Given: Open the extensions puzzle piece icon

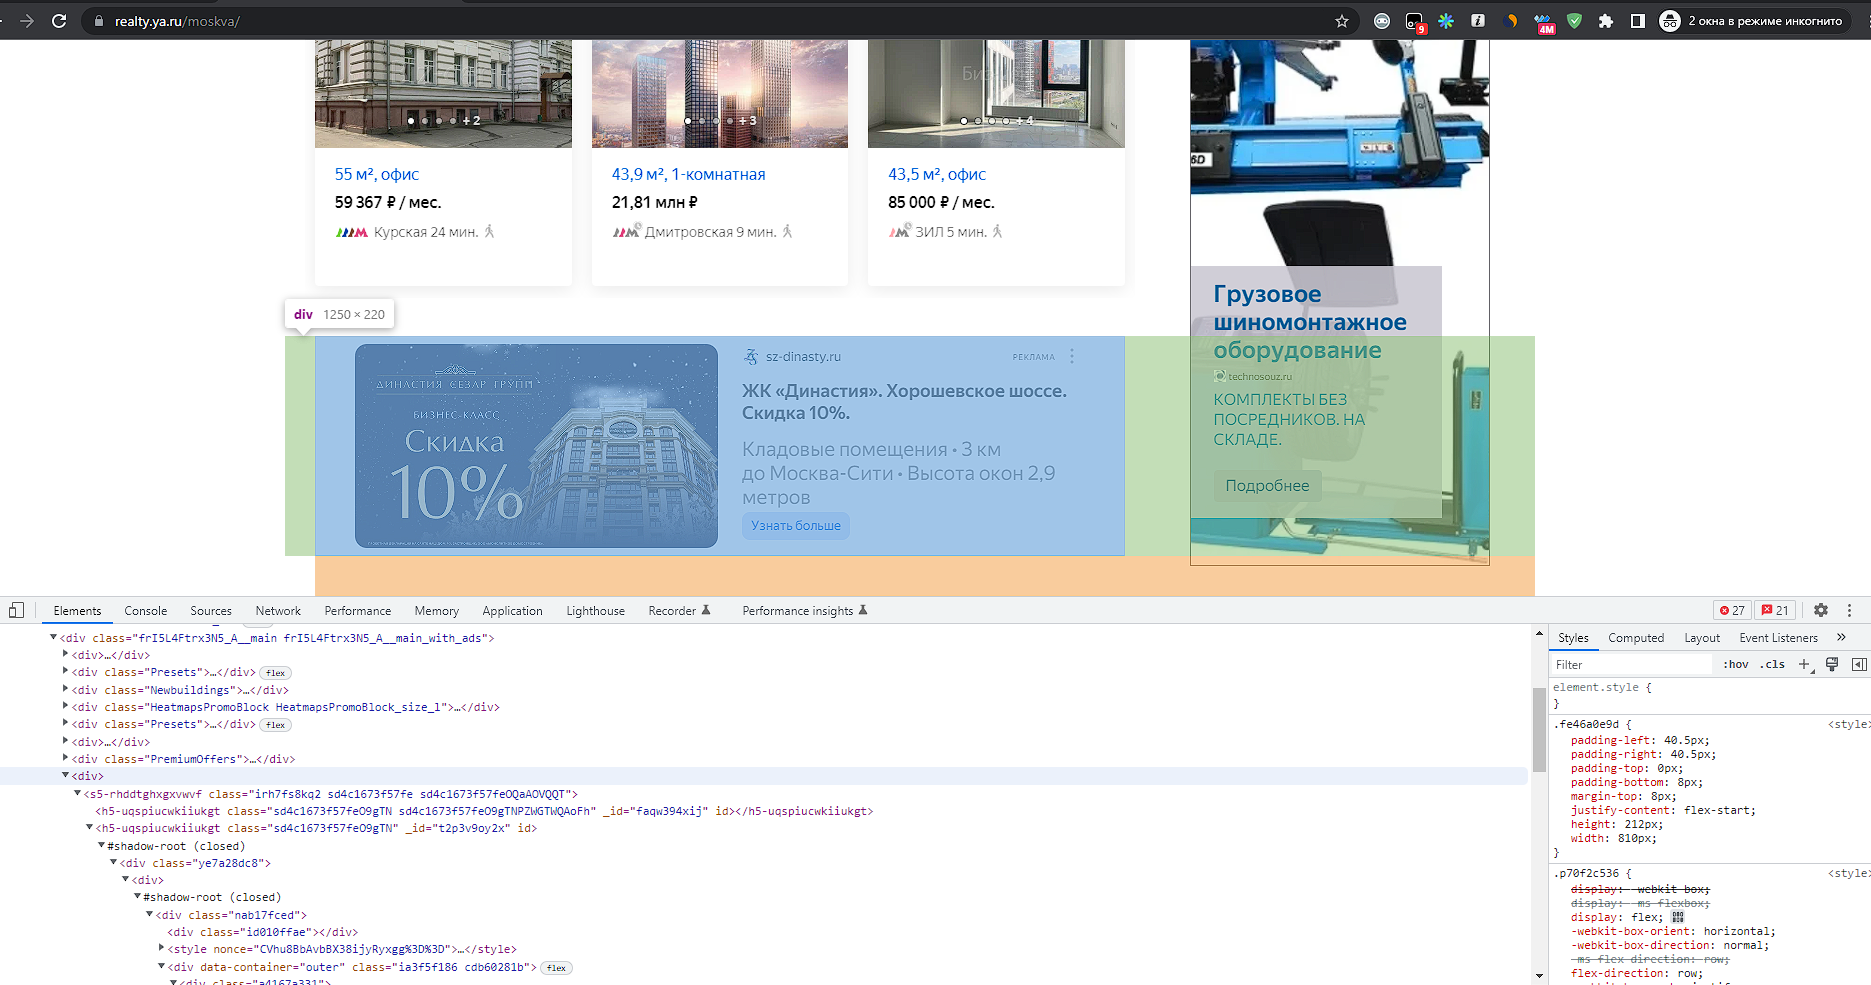Looking at the screenshot, I should click(1606, 20).
